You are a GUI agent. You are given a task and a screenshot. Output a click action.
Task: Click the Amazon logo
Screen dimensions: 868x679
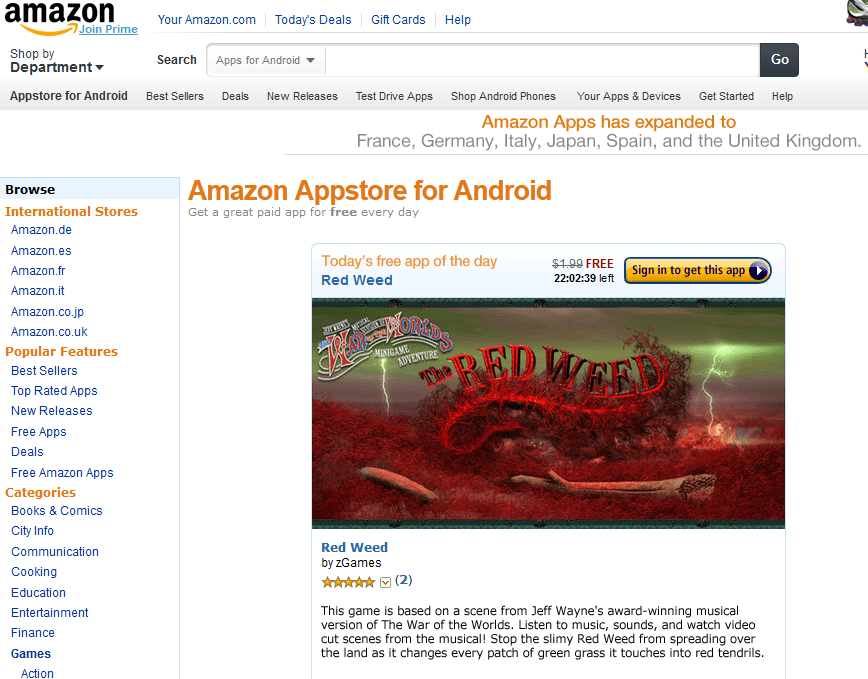[x=59, y=16]
